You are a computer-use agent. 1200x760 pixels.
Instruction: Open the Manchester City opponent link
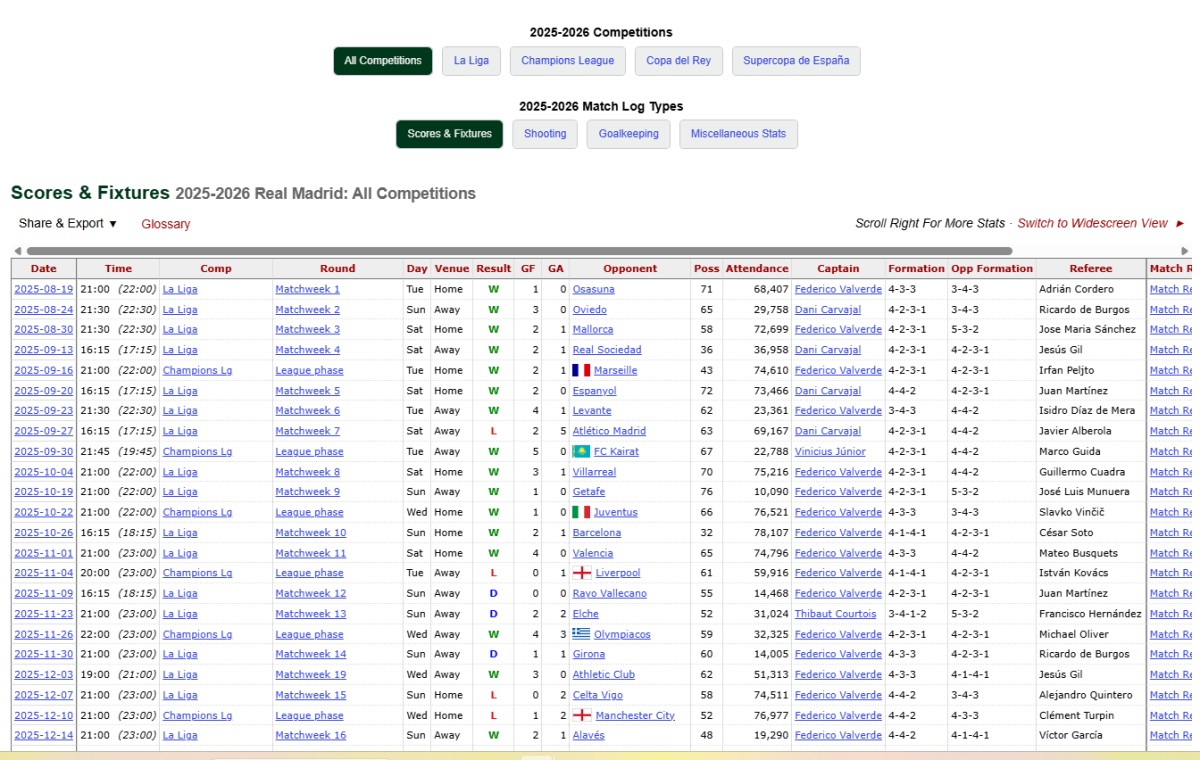click(x=635, y=715)
